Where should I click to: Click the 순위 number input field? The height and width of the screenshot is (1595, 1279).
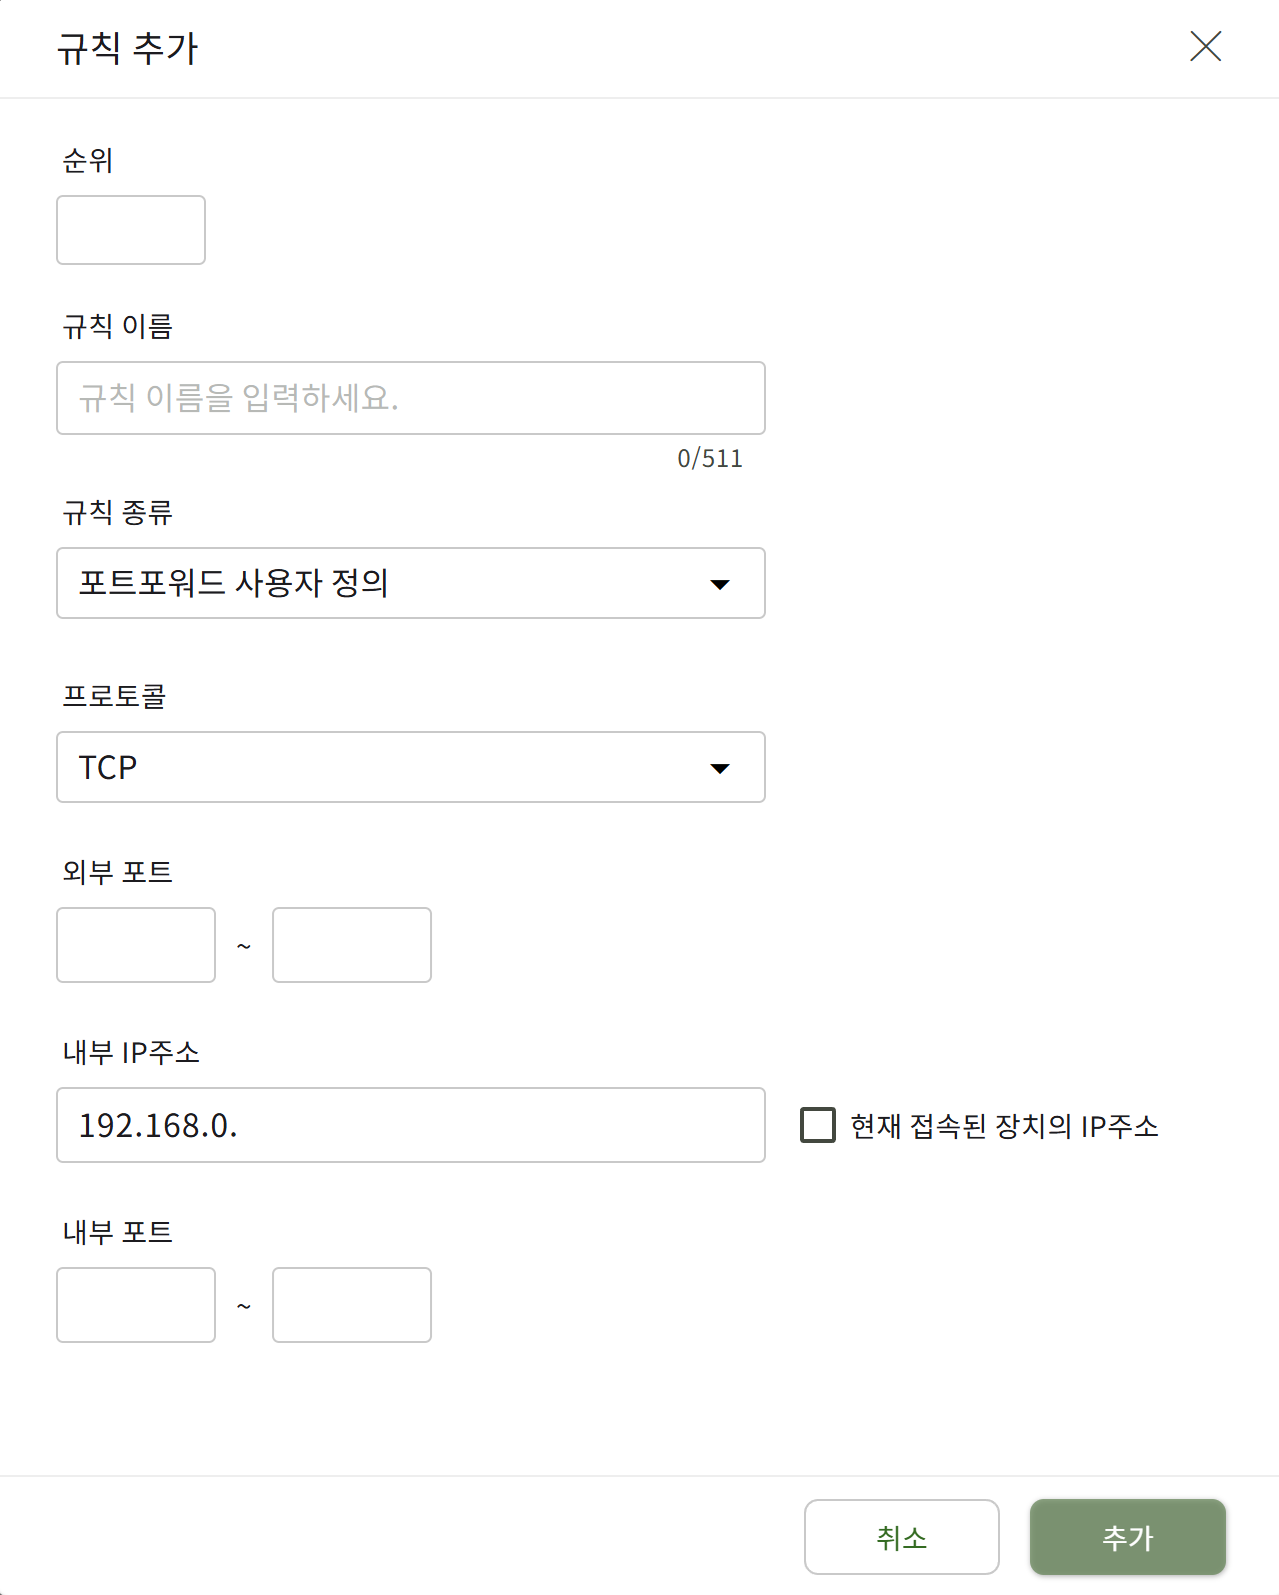[x=130, y=230]
